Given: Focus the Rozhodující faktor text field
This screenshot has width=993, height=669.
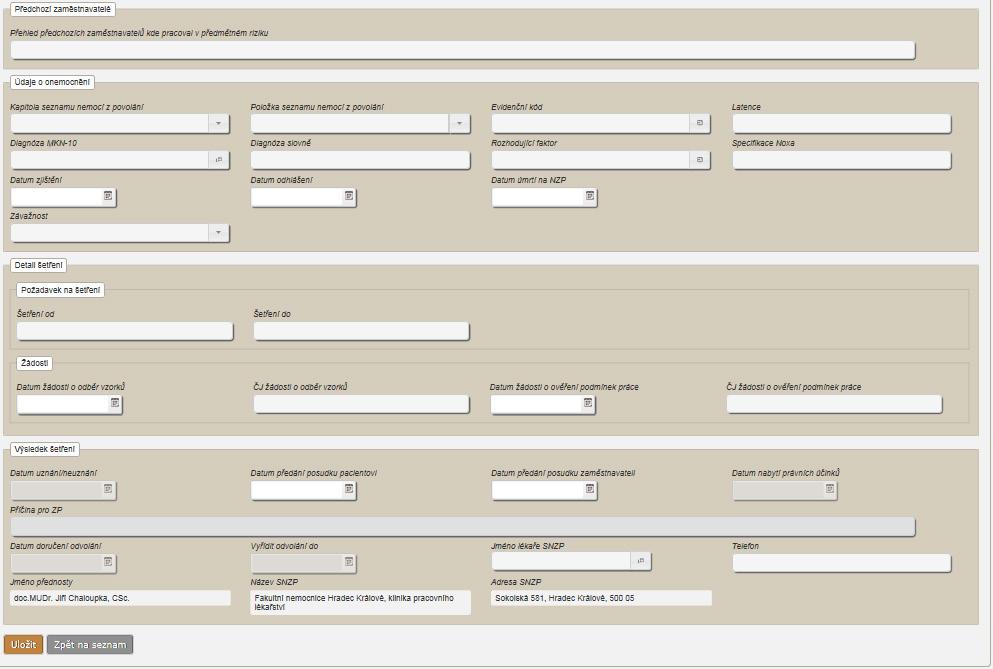Looking at the screenshot, I should pos(591,160).
